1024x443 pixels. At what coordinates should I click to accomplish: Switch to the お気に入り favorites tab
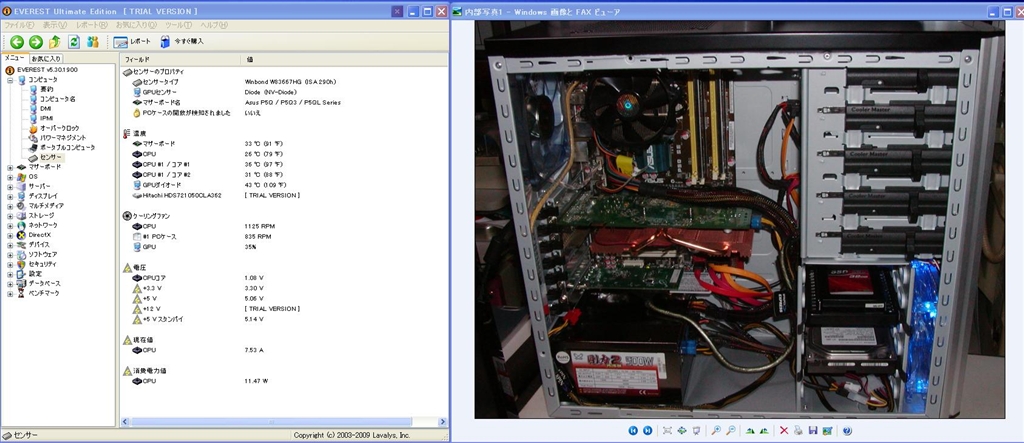click(x=46, y=59)
